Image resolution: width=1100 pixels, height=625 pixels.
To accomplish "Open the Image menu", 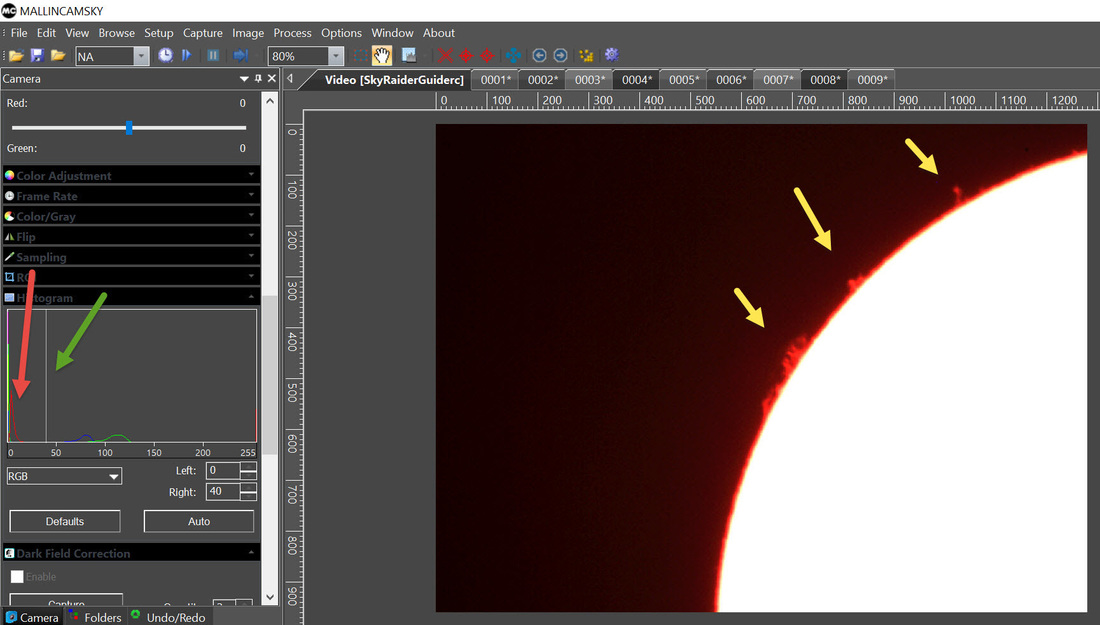I will pos(248,33).
